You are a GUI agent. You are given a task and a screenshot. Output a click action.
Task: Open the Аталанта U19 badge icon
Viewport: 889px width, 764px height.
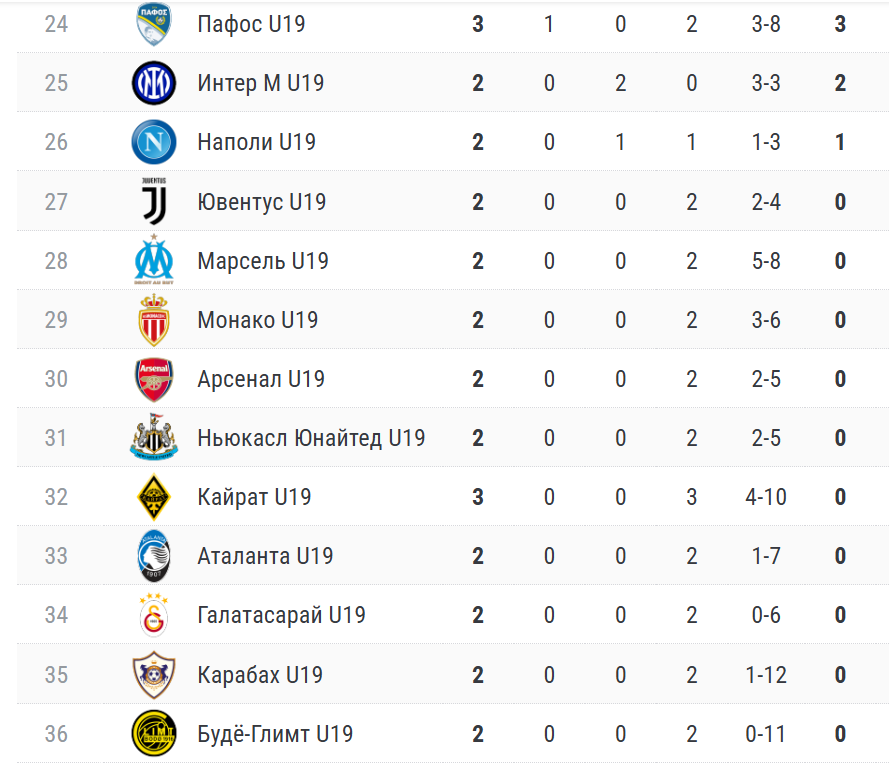tap(154, 556)
